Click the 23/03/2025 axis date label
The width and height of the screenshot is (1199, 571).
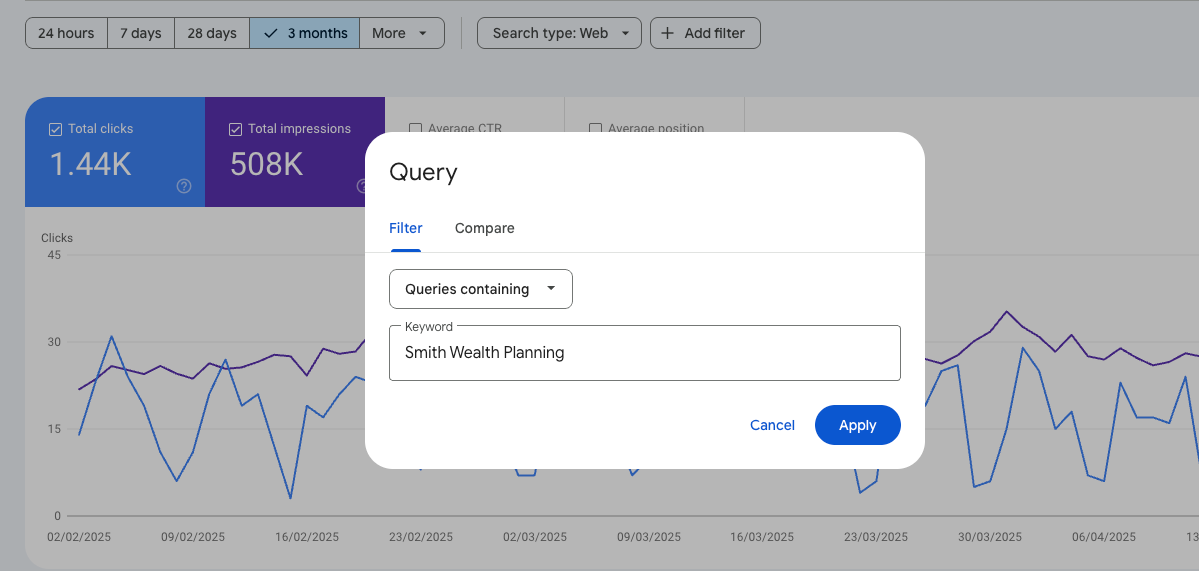[x=876, y=537]
